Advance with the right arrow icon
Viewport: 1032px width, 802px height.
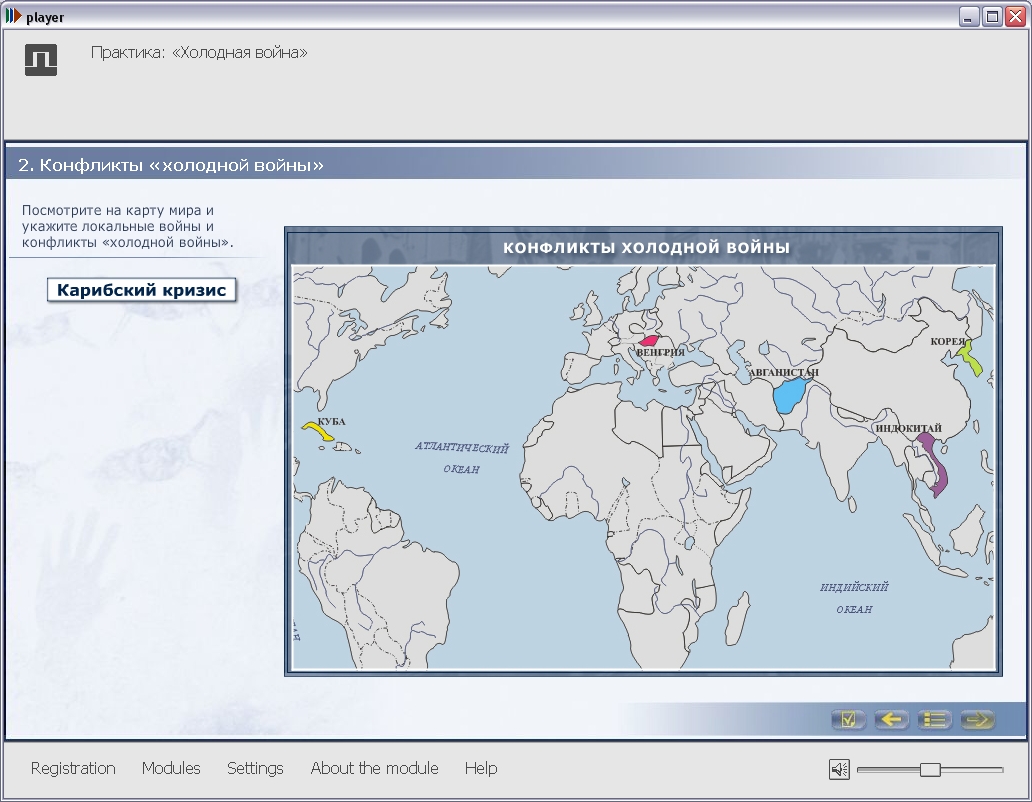(x=977, y=719)
